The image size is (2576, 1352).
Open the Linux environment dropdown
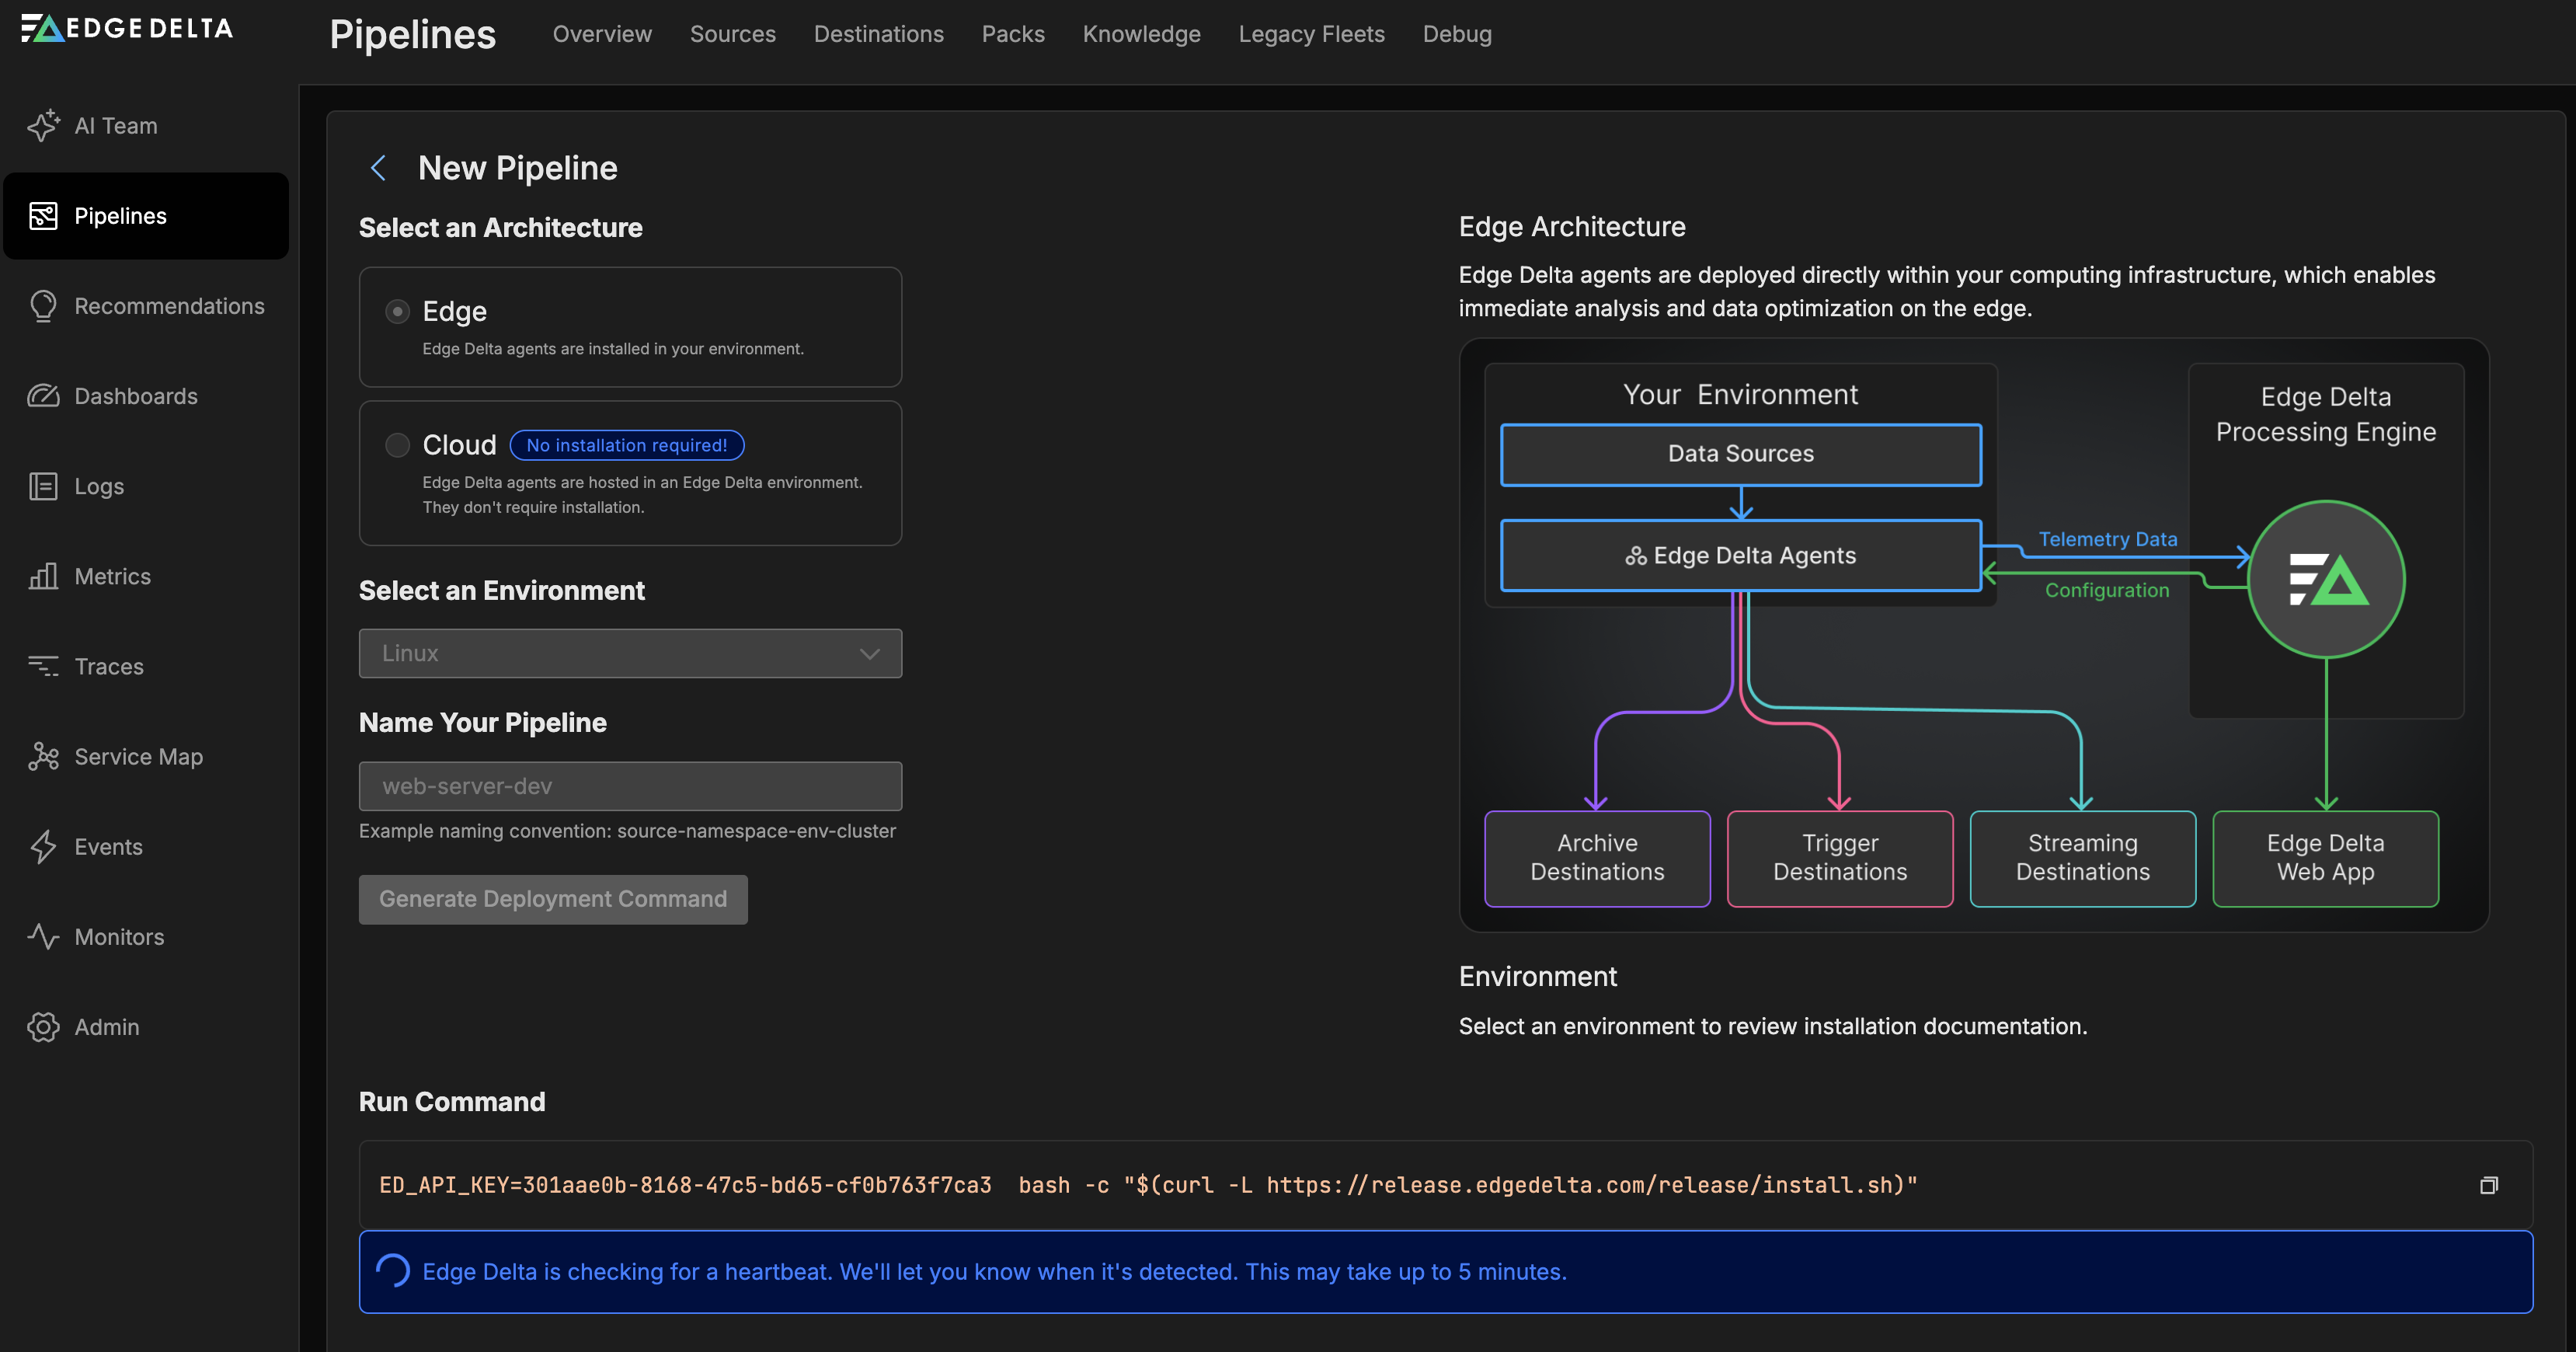630,653
